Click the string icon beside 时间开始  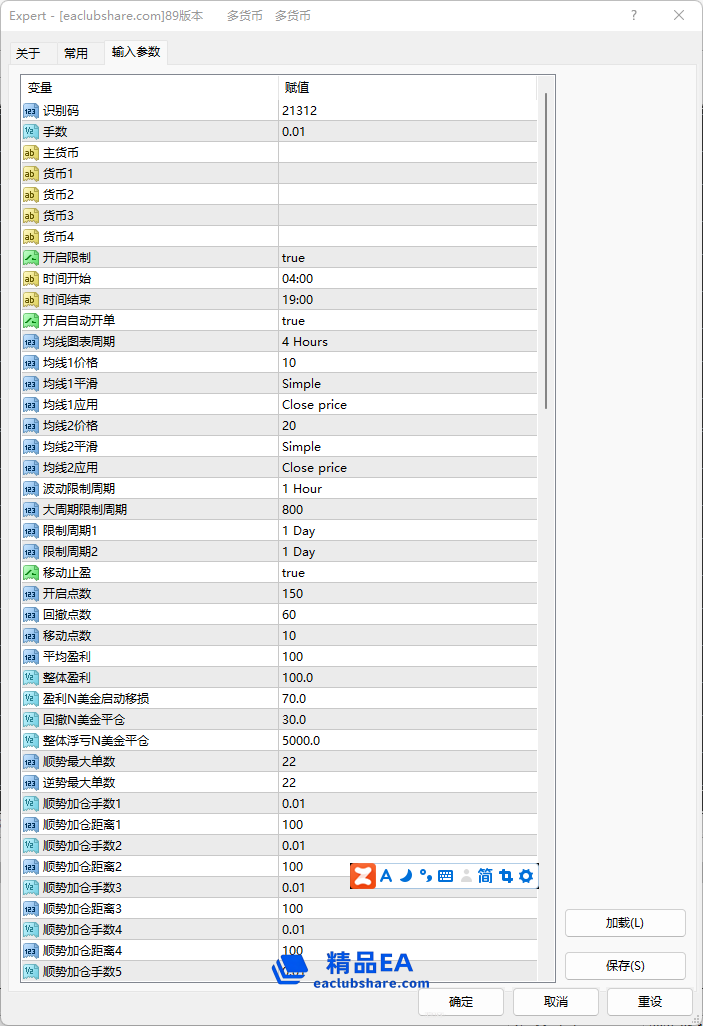click(x=31, y=279)
